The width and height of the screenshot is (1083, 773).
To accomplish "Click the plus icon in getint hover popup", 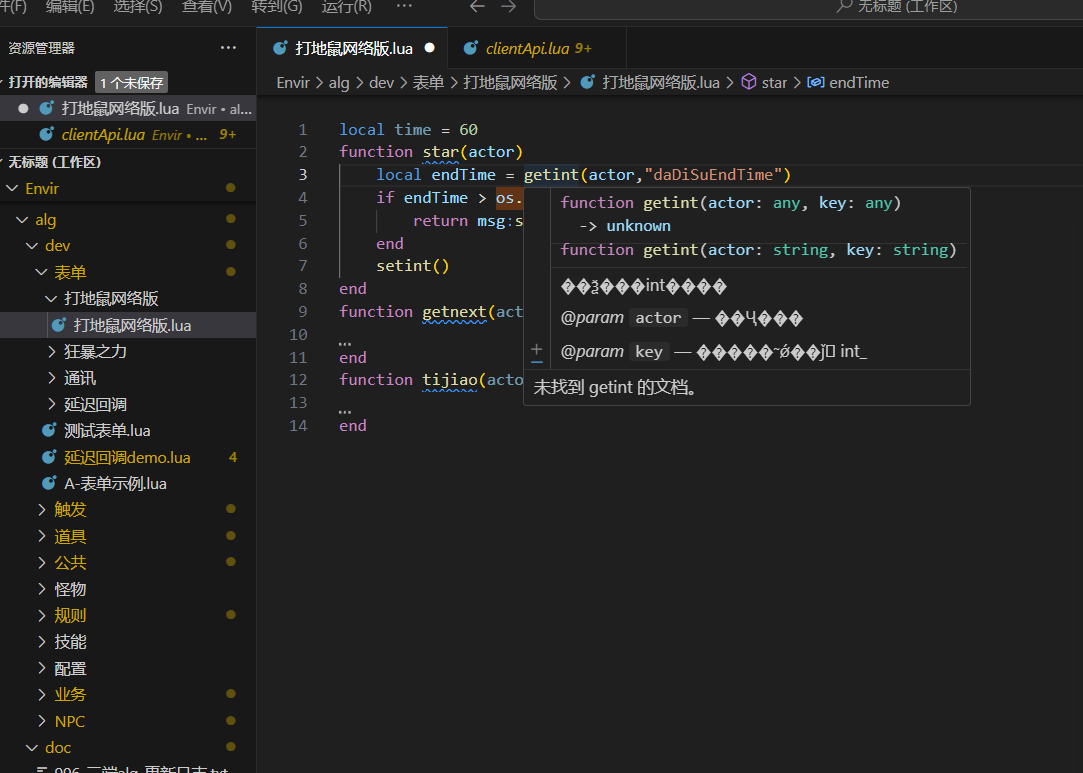I will (x=537, y=351).
